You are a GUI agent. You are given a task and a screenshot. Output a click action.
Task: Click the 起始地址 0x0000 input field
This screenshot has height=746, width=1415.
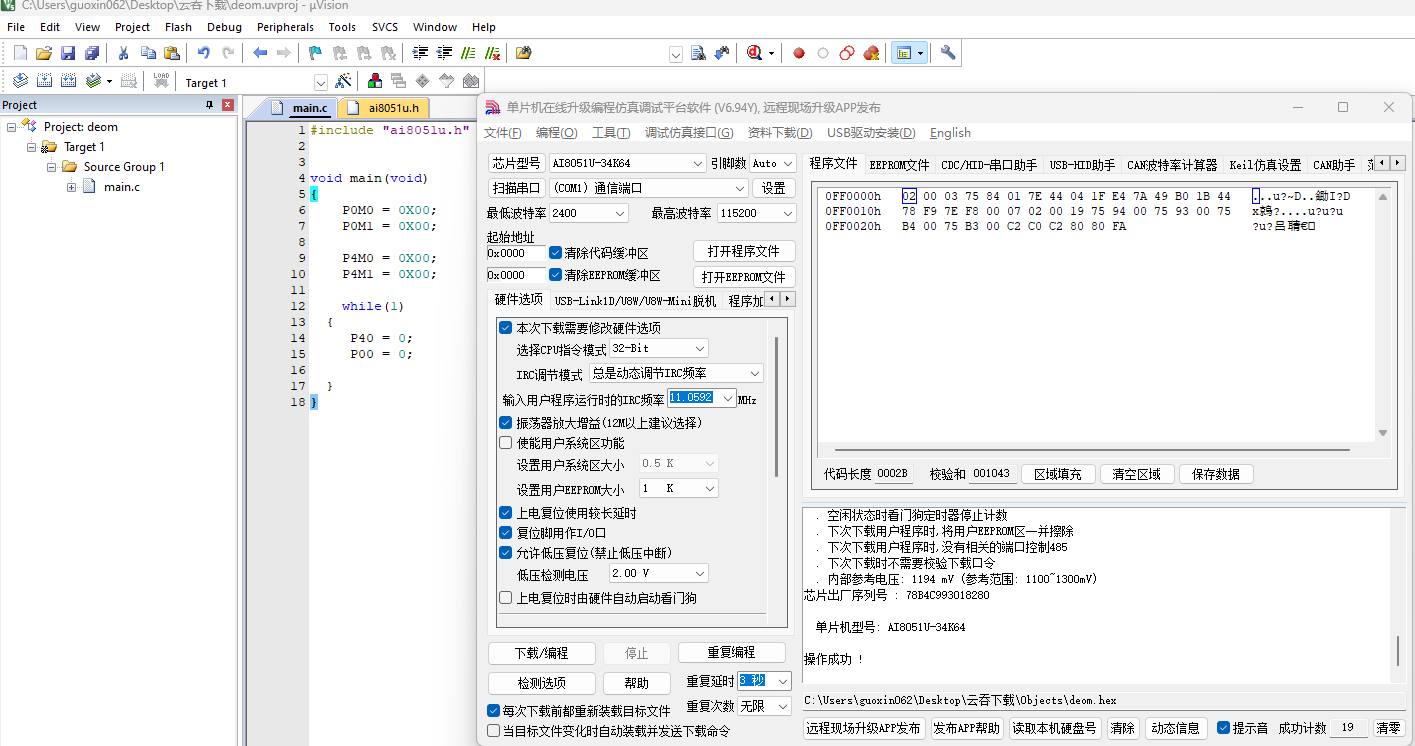click(x=515, y=253)
